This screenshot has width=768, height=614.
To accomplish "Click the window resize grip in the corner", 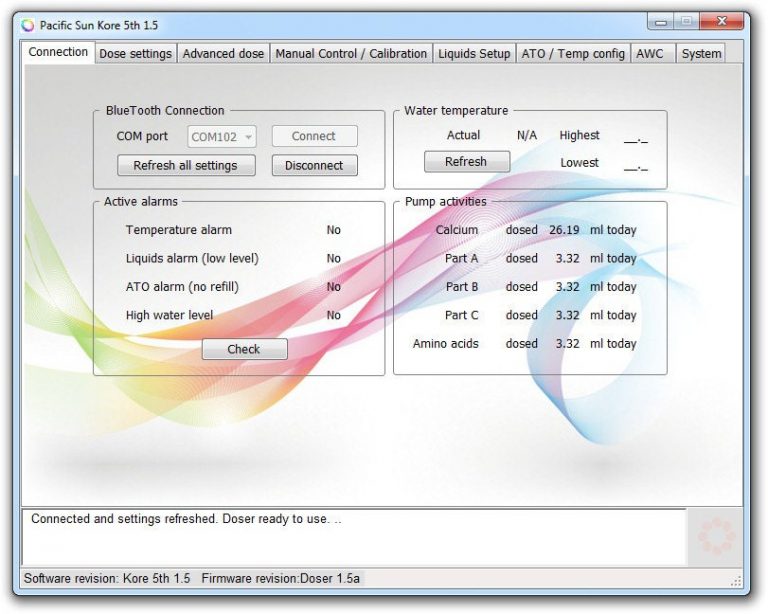I will (737, 579).
